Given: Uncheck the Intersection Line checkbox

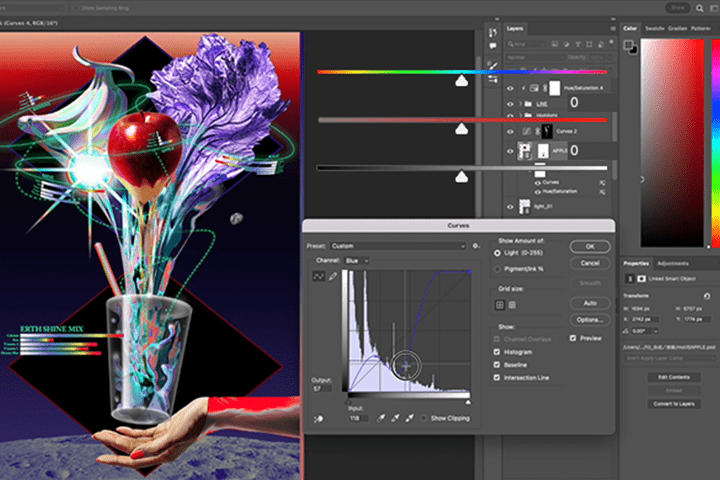Looking at the screenshot, I should [x=496, y=378].
